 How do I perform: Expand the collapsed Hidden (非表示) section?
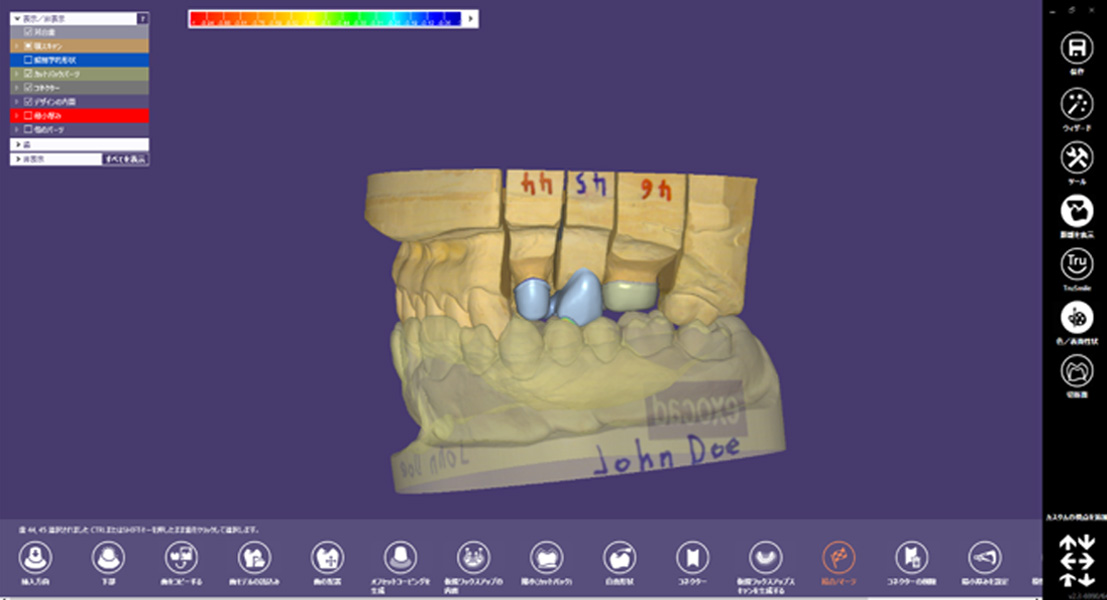pos(17,159)
